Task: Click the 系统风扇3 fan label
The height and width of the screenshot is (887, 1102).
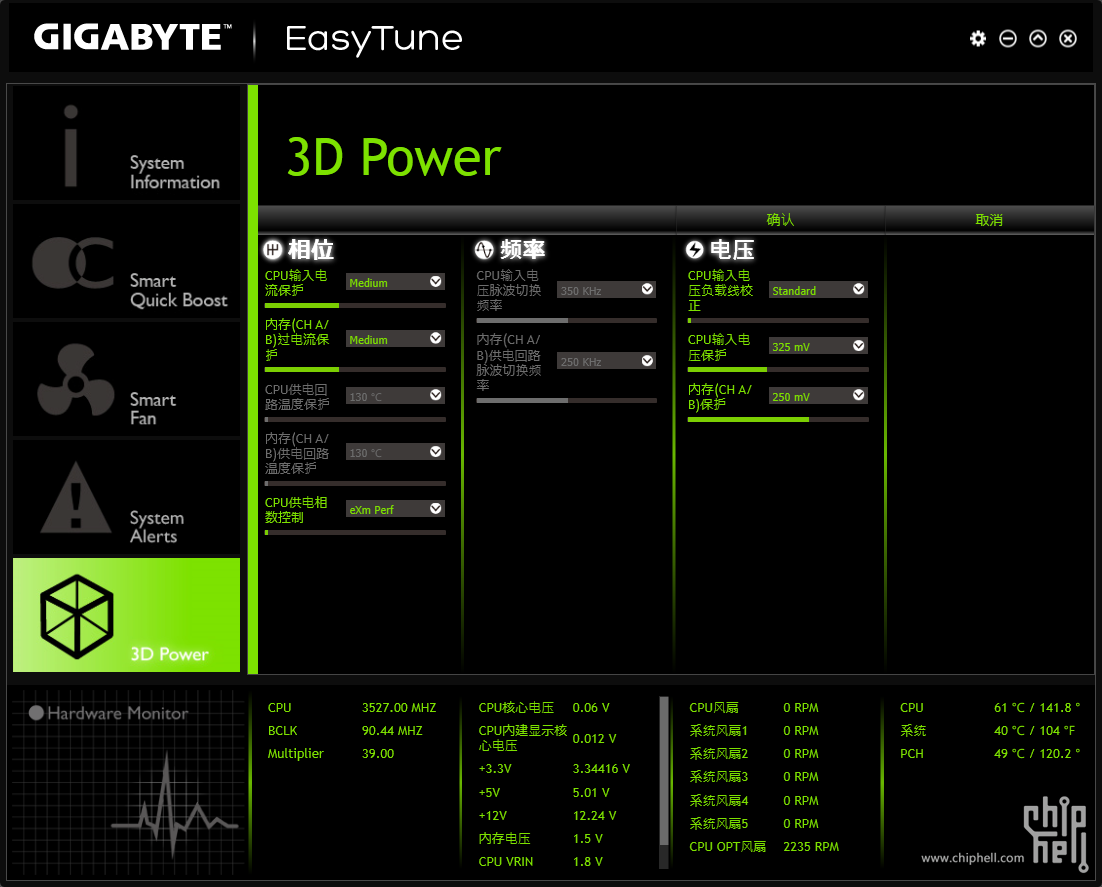Action: pos(718,777)
